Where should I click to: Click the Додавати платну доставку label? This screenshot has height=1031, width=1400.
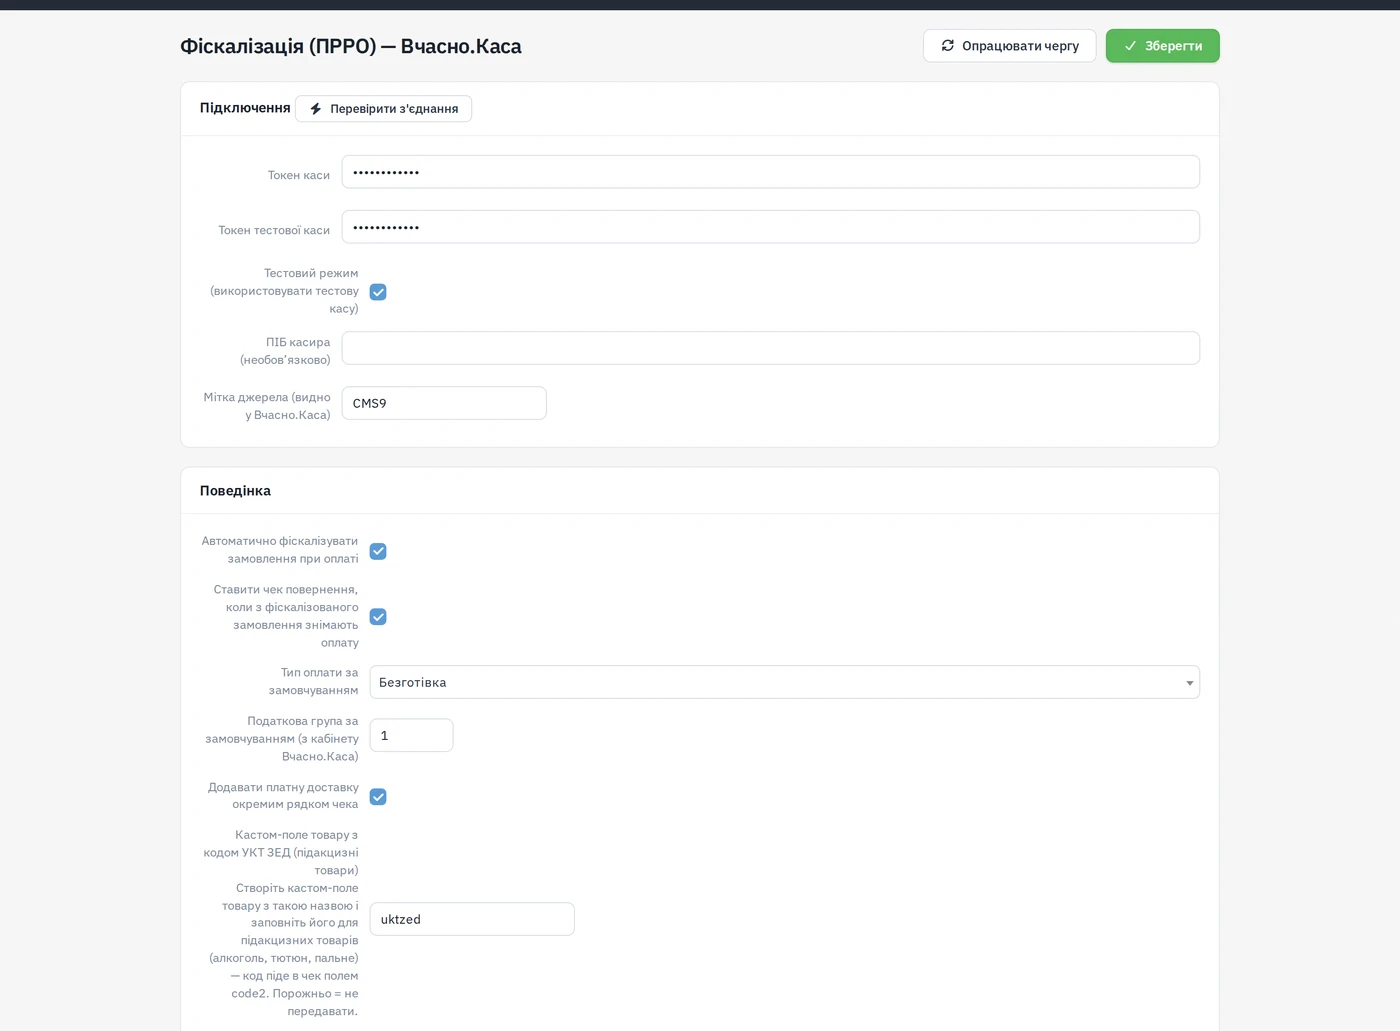click(x=283, y=796)
